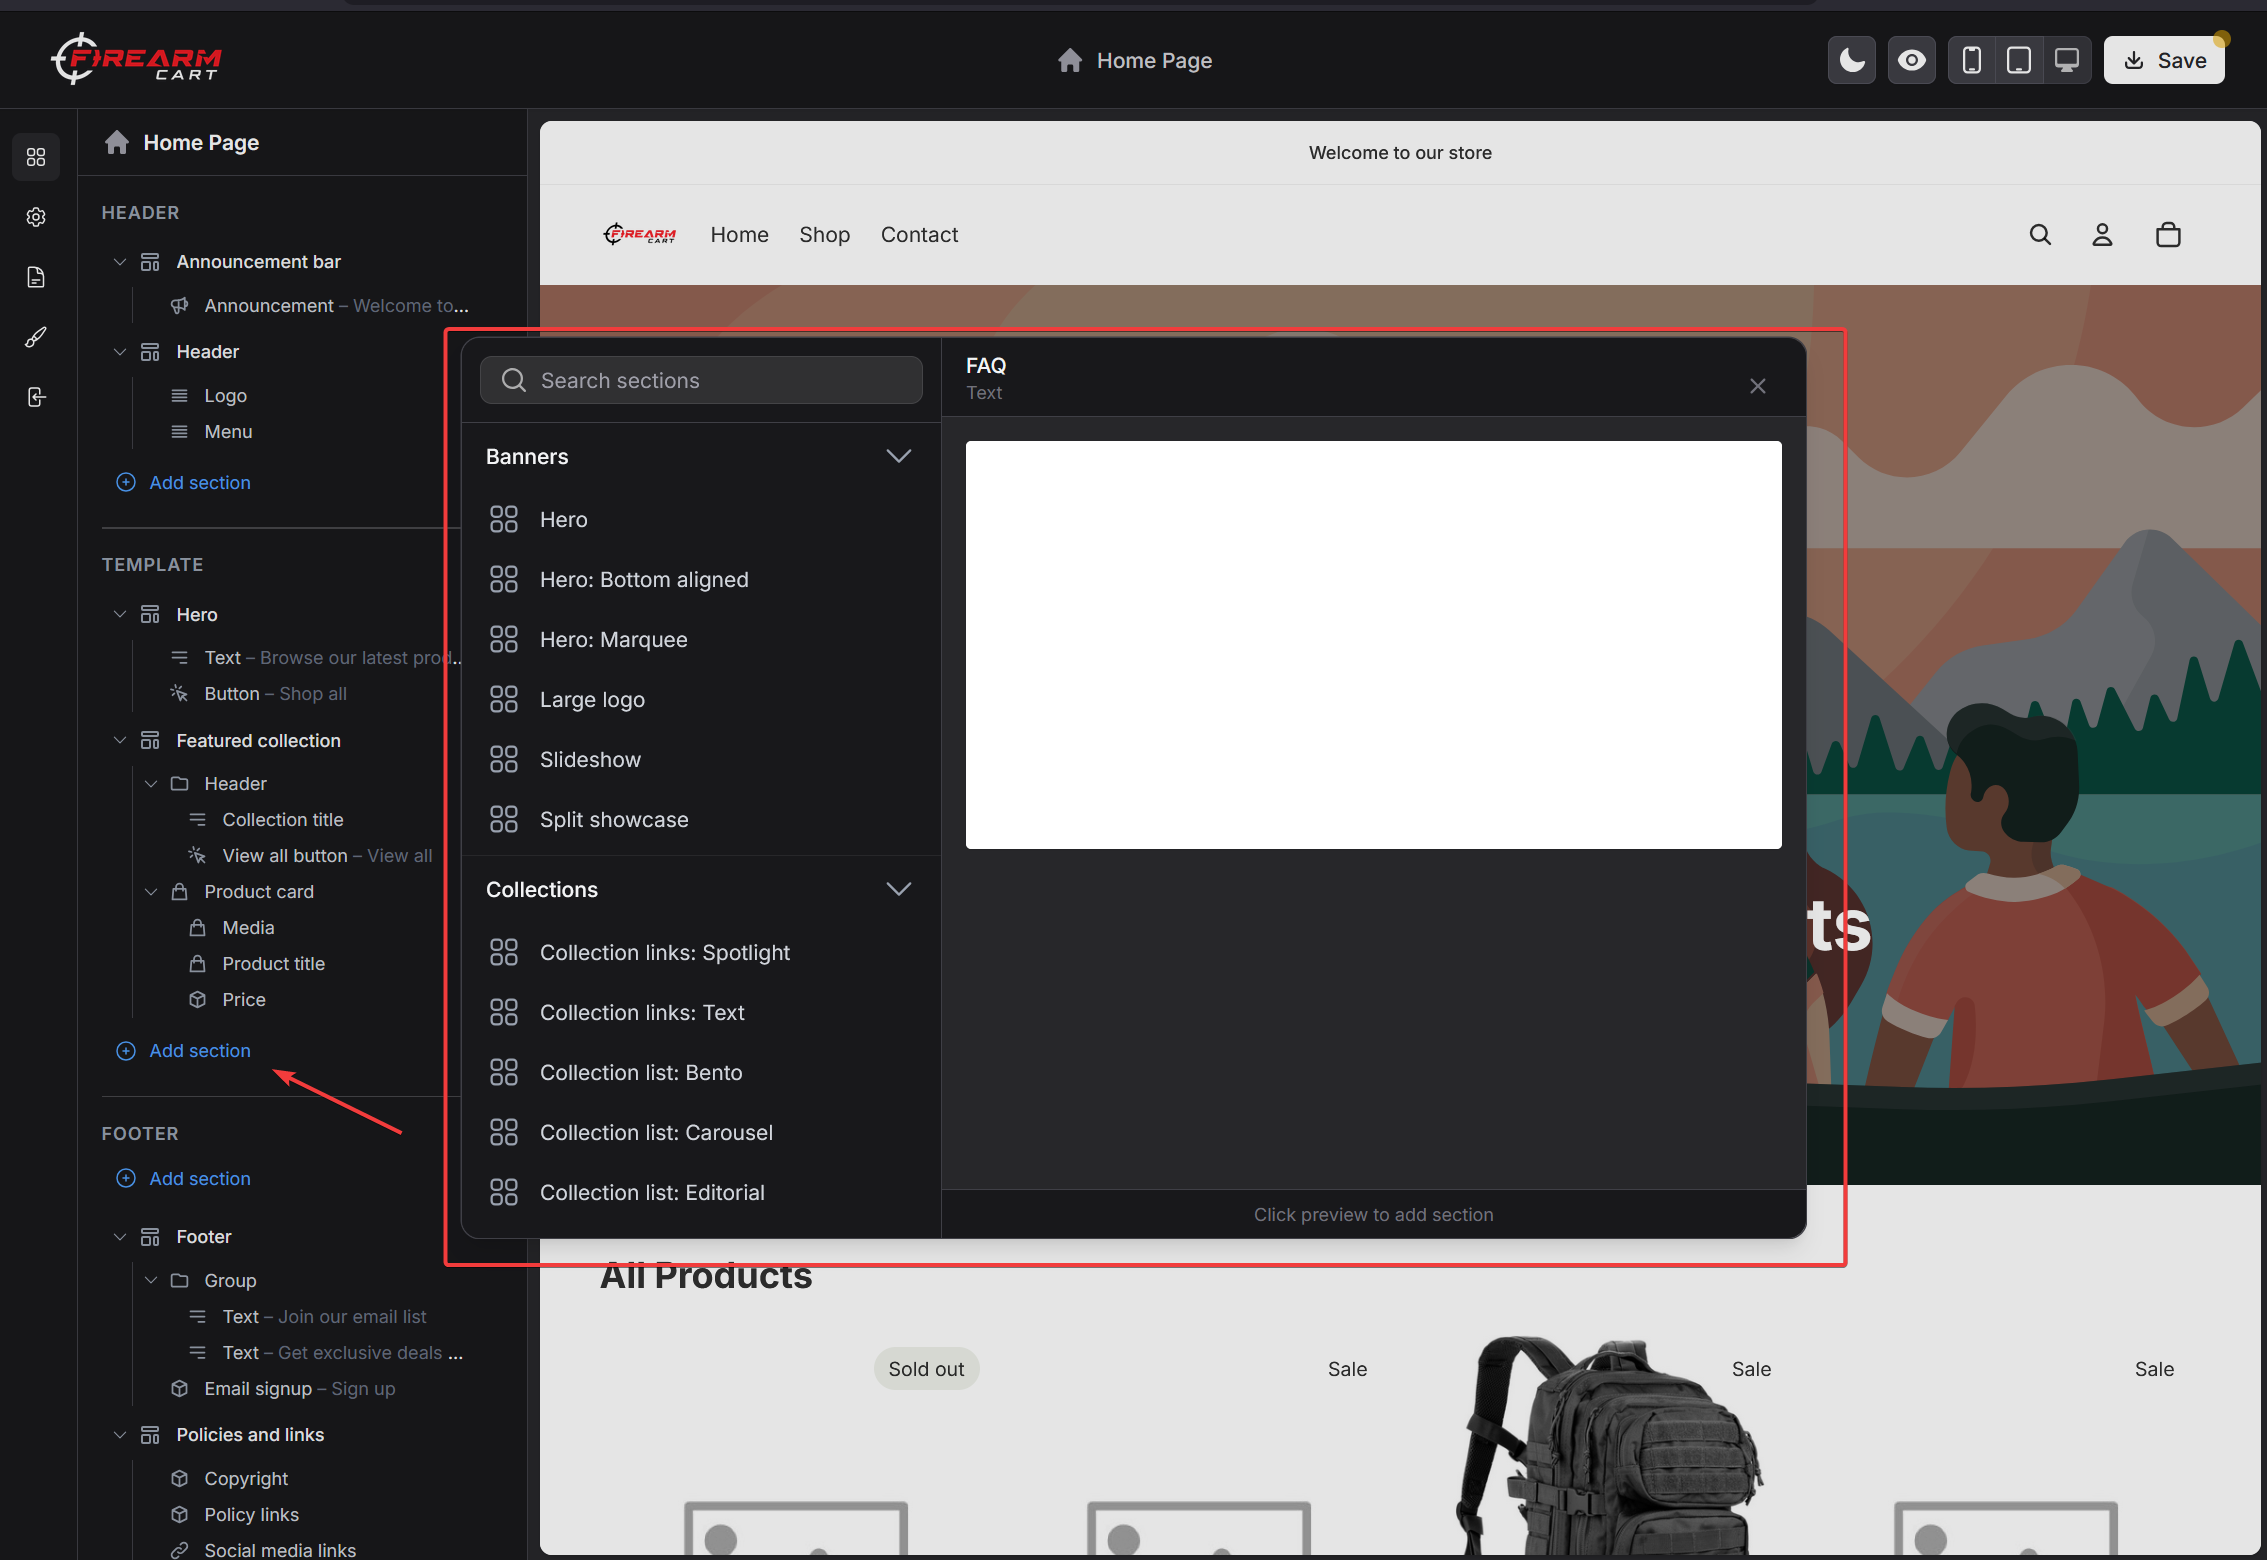Screen dimensions: 2267x1560
Task: Collapse Header group under Featured collection
Action: (x=151, y=783)
